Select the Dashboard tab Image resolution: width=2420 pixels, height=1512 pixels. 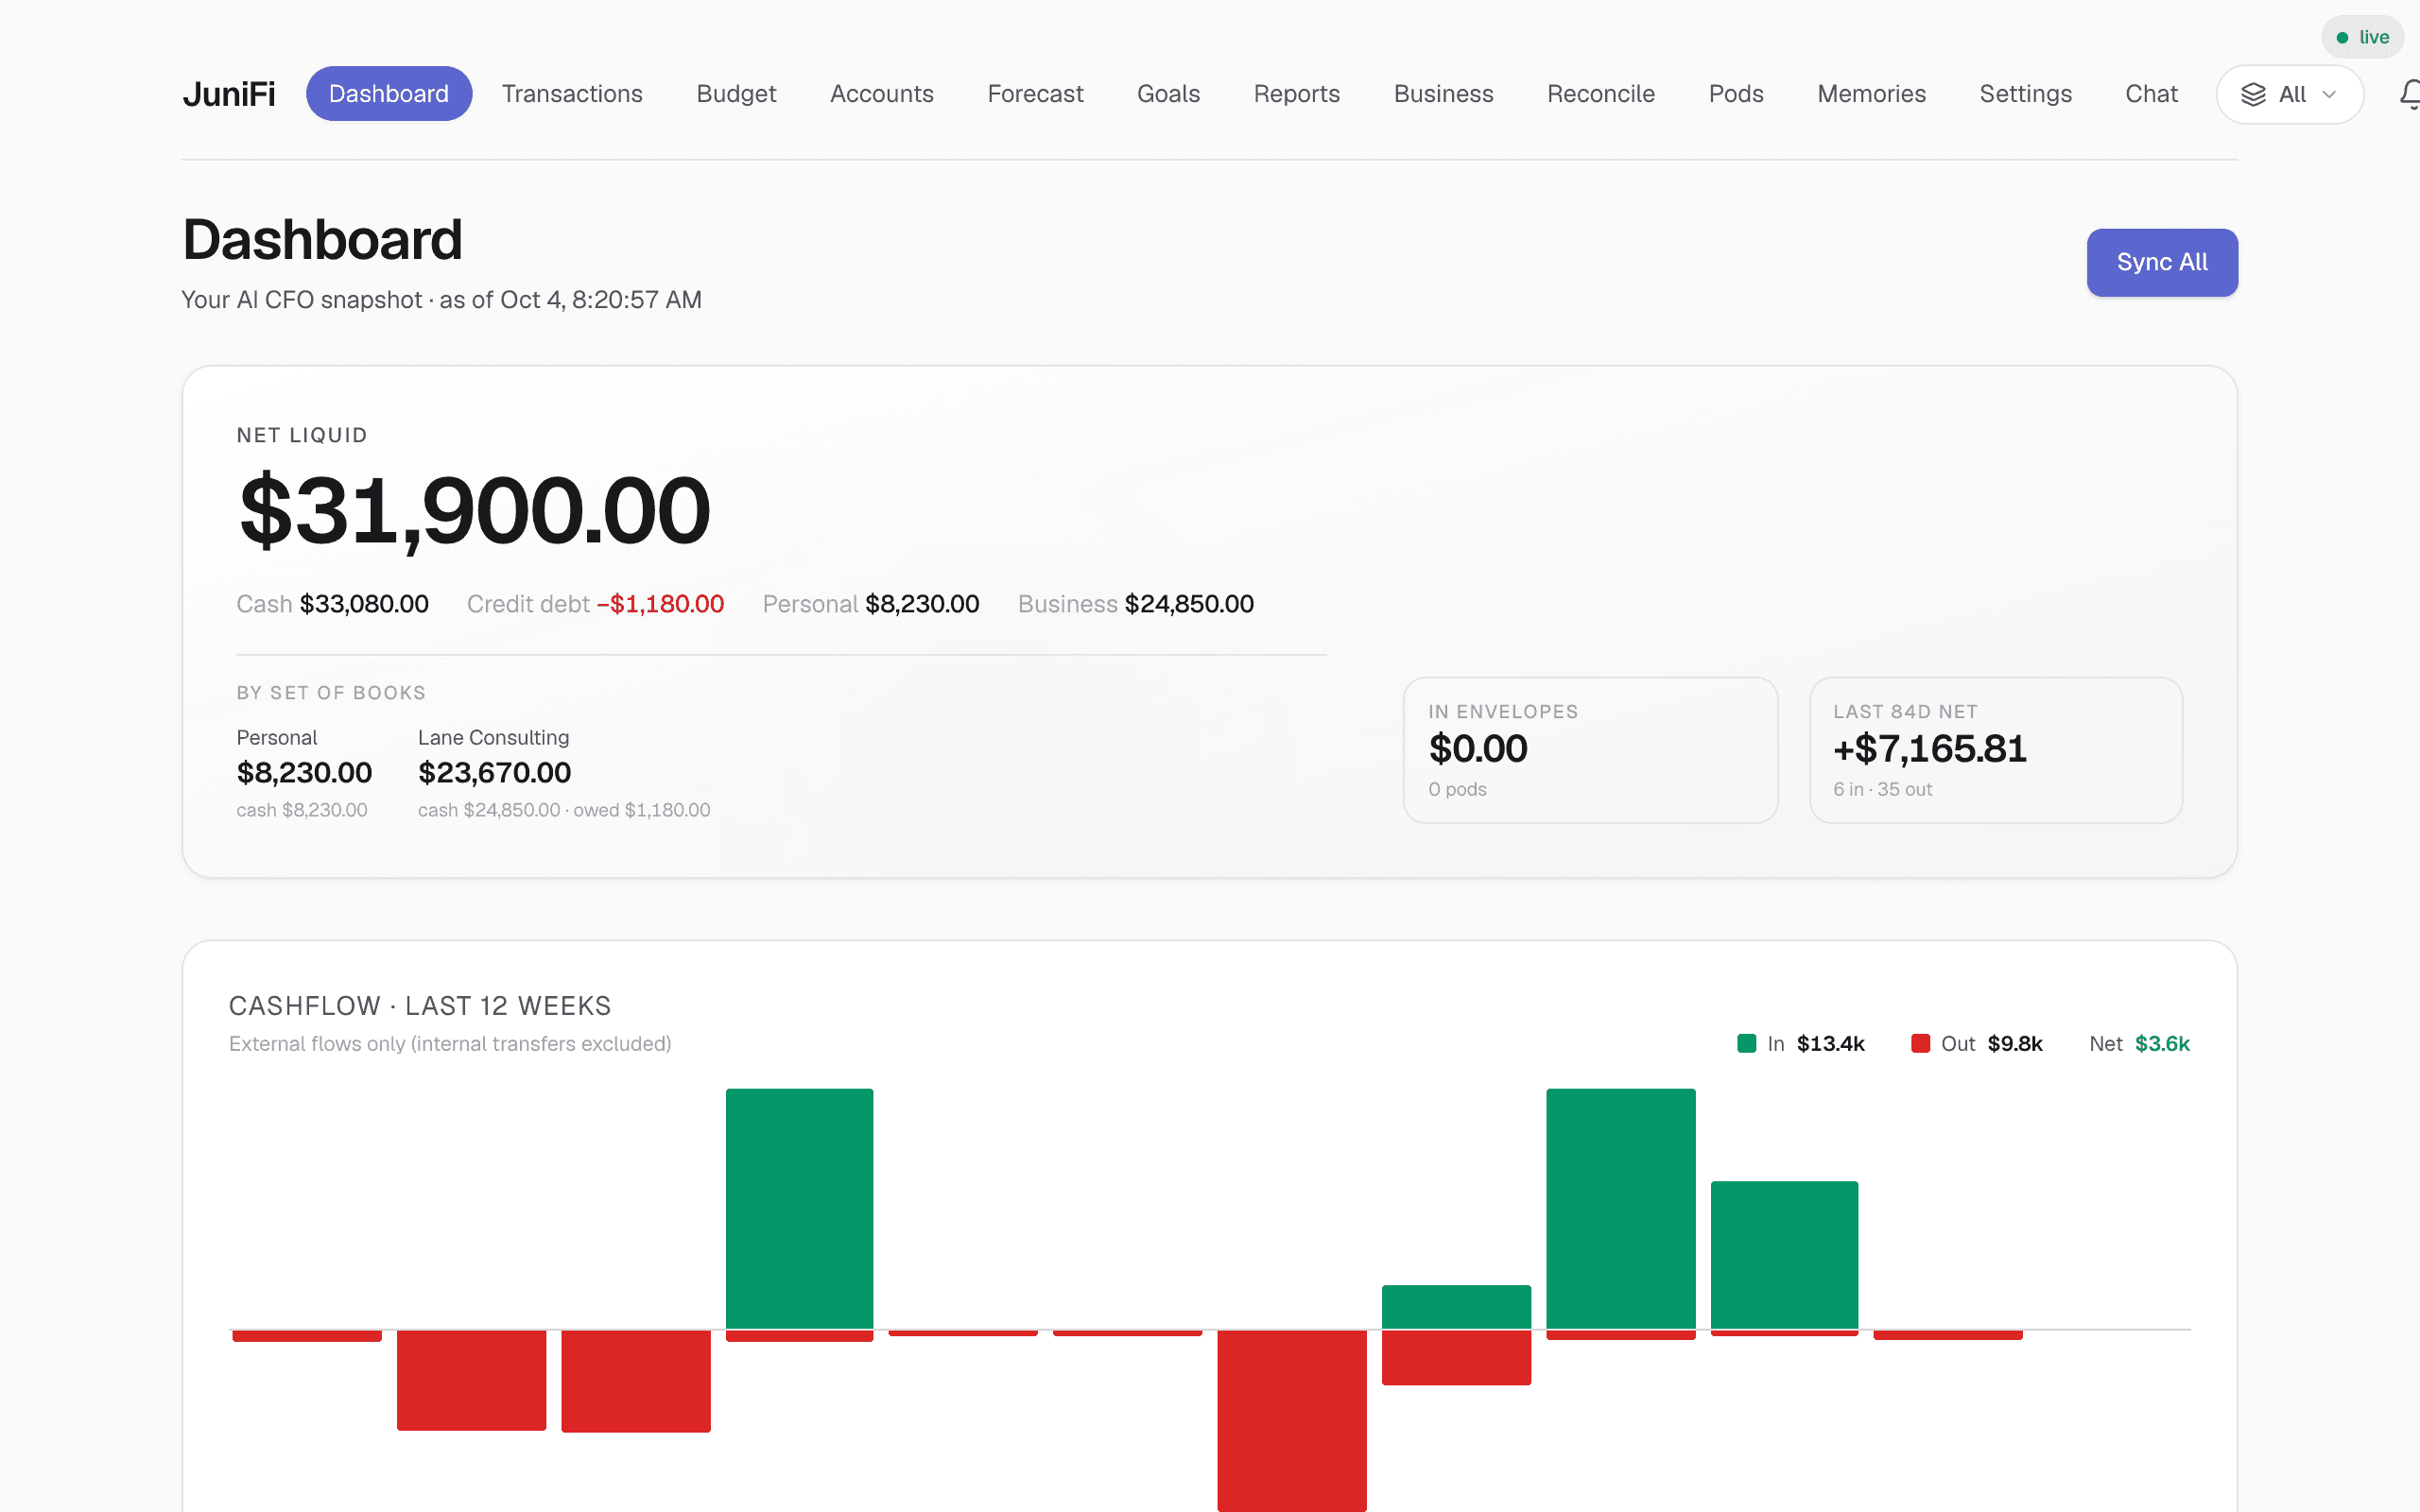click(389, 94)
